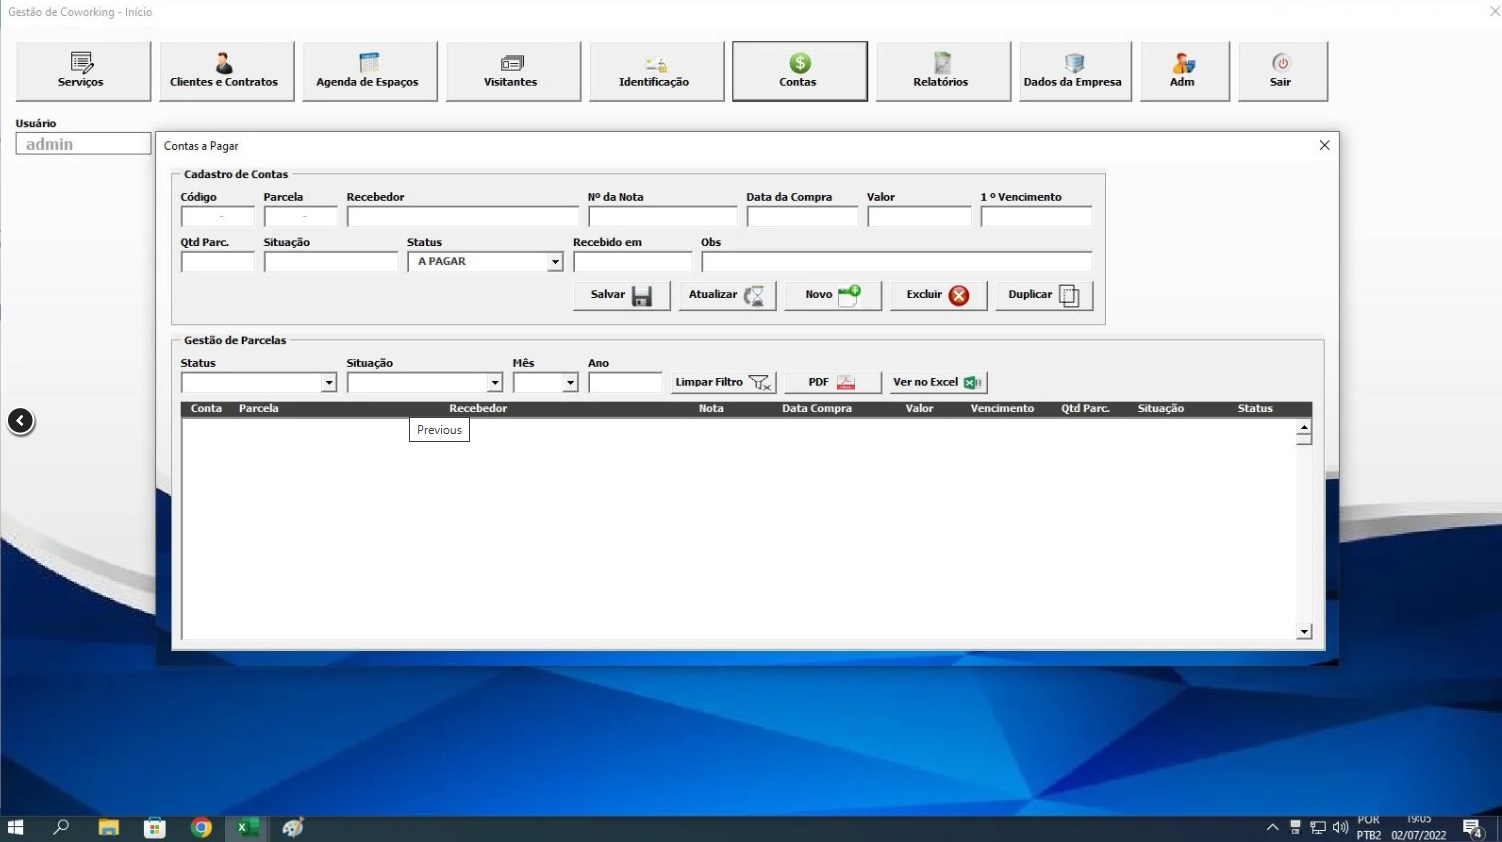Click the Parcela input field
The width and height of the screenshot is (1502, 842).
[301, 216]
